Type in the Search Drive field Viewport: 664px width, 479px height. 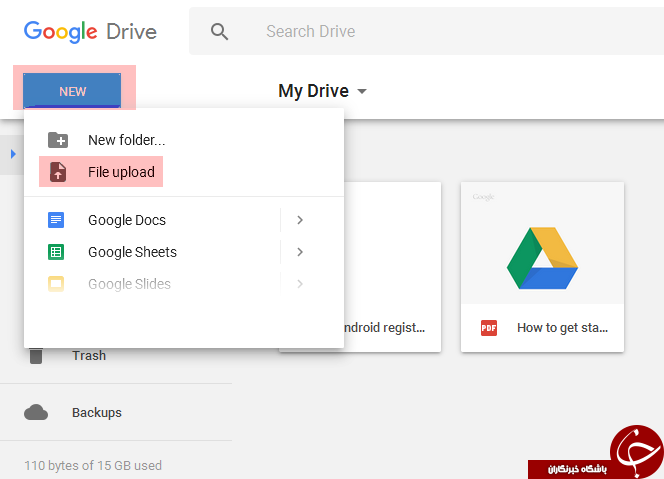(426, 31)
